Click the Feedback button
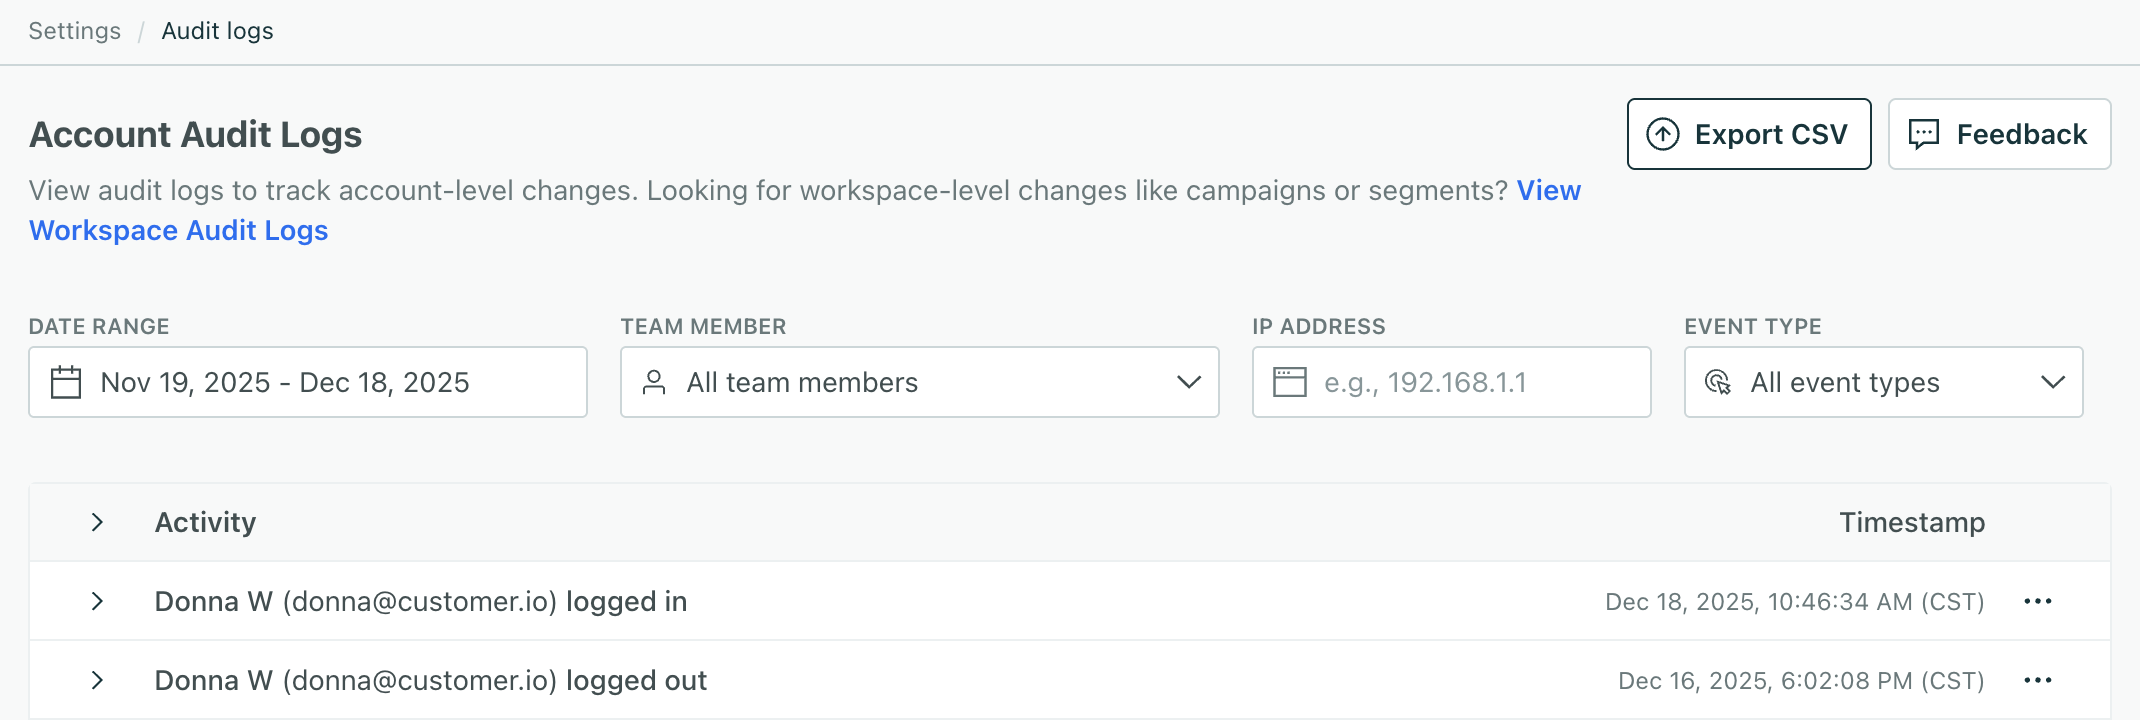The height and width of the screenshot is (720, 2140). (1998, 133)
